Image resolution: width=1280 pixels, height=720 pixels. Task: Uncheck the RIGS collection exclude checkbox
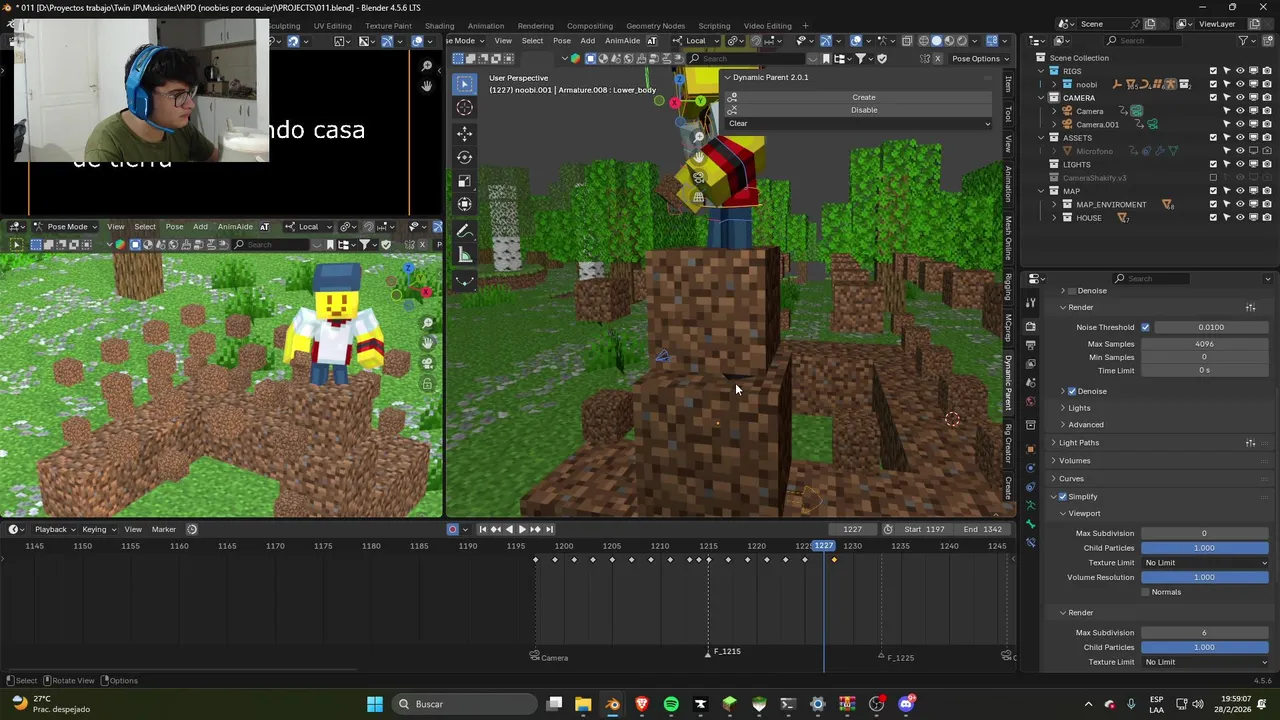point(1213,71)
